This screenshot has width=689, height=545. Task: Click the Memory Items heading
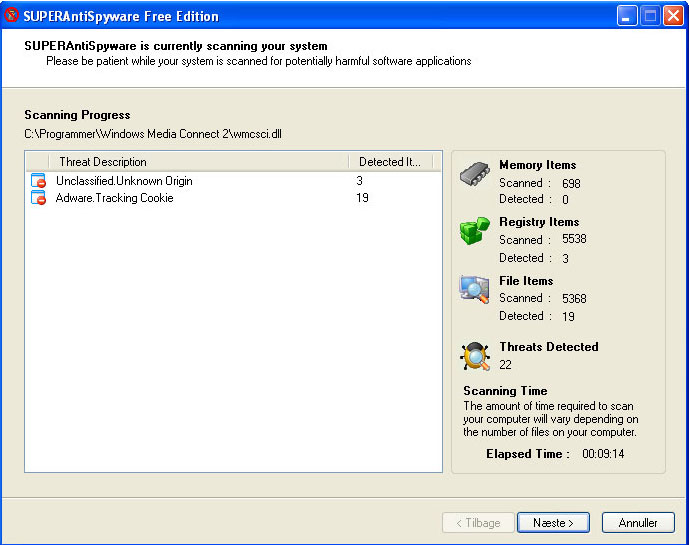[x=537, y=165]
